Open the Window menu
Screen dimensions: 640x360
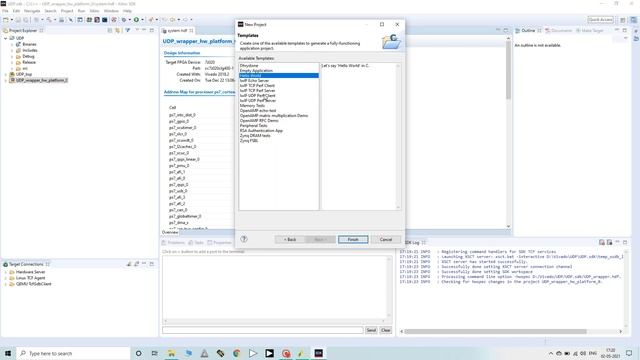tap(111, 11)
